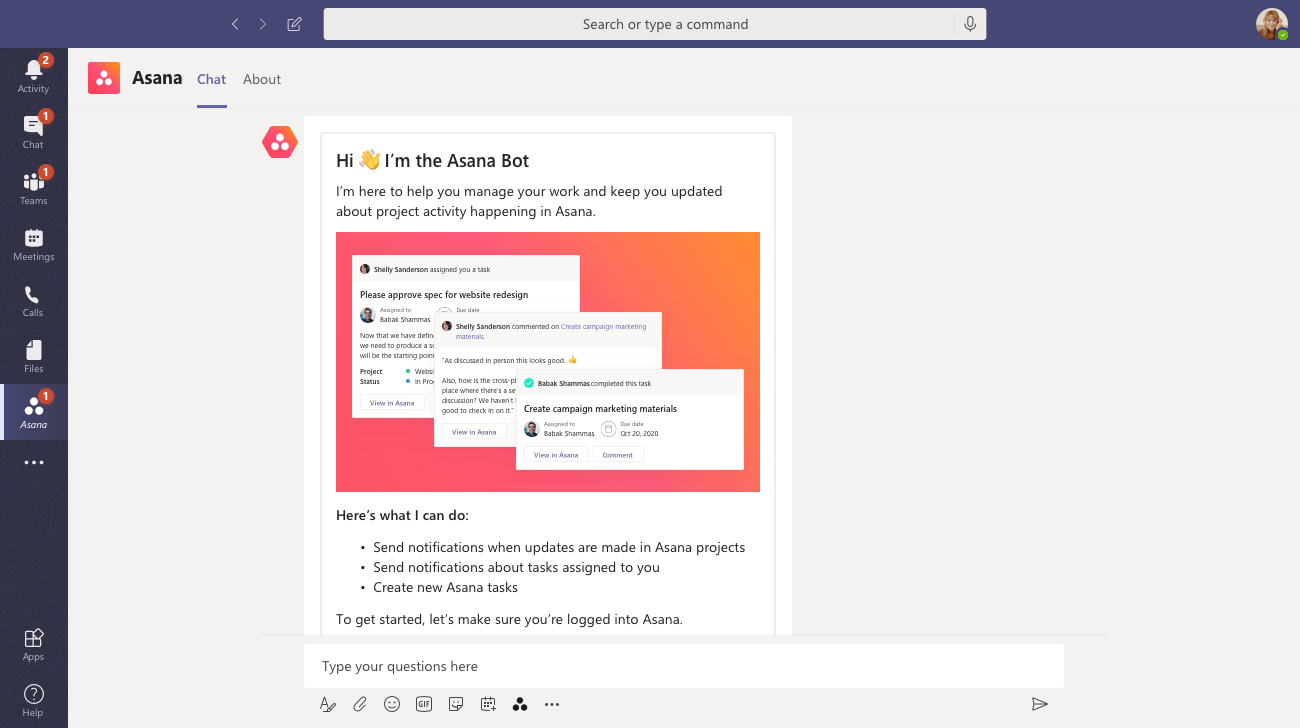Navigate back with the left arrow
Image resolution: width=1300 pixels, height=728 pixels.
(x=235, y=24)
